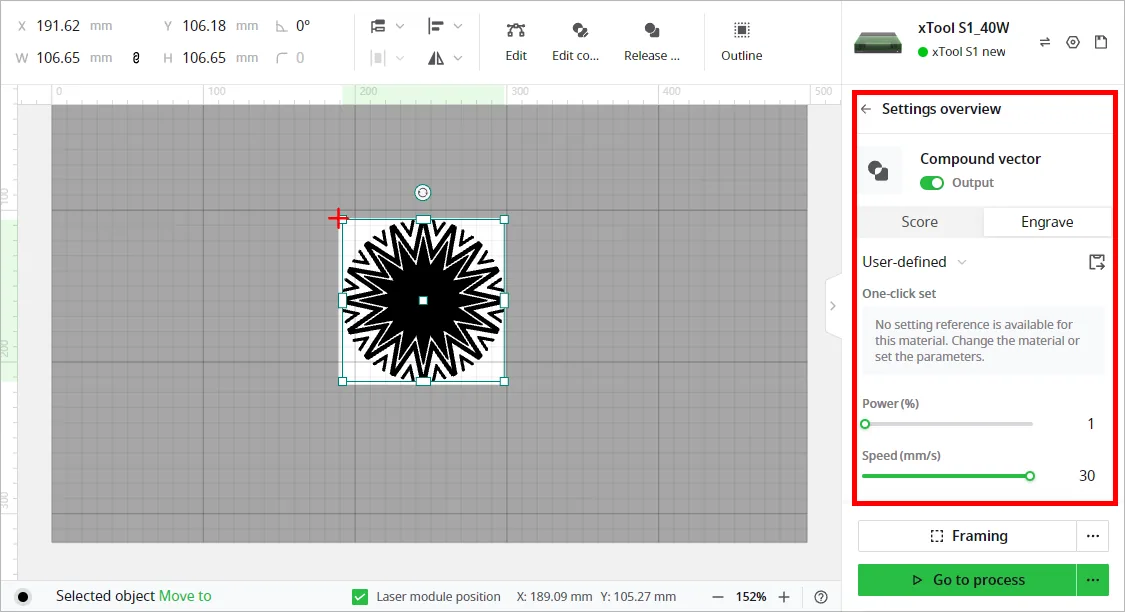Image resolution: width=1125 pixels, height=612 pixels.
Task: Open the align objects dropdown
Action: [x=445, y=27]
